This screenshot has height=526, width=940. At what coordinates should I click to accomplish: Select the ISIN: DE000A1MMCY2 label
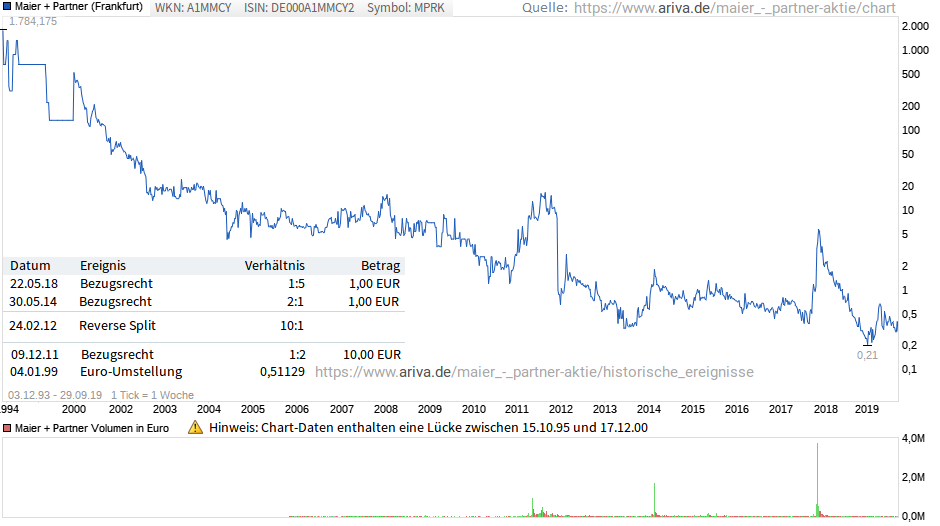tap(299, 7)
